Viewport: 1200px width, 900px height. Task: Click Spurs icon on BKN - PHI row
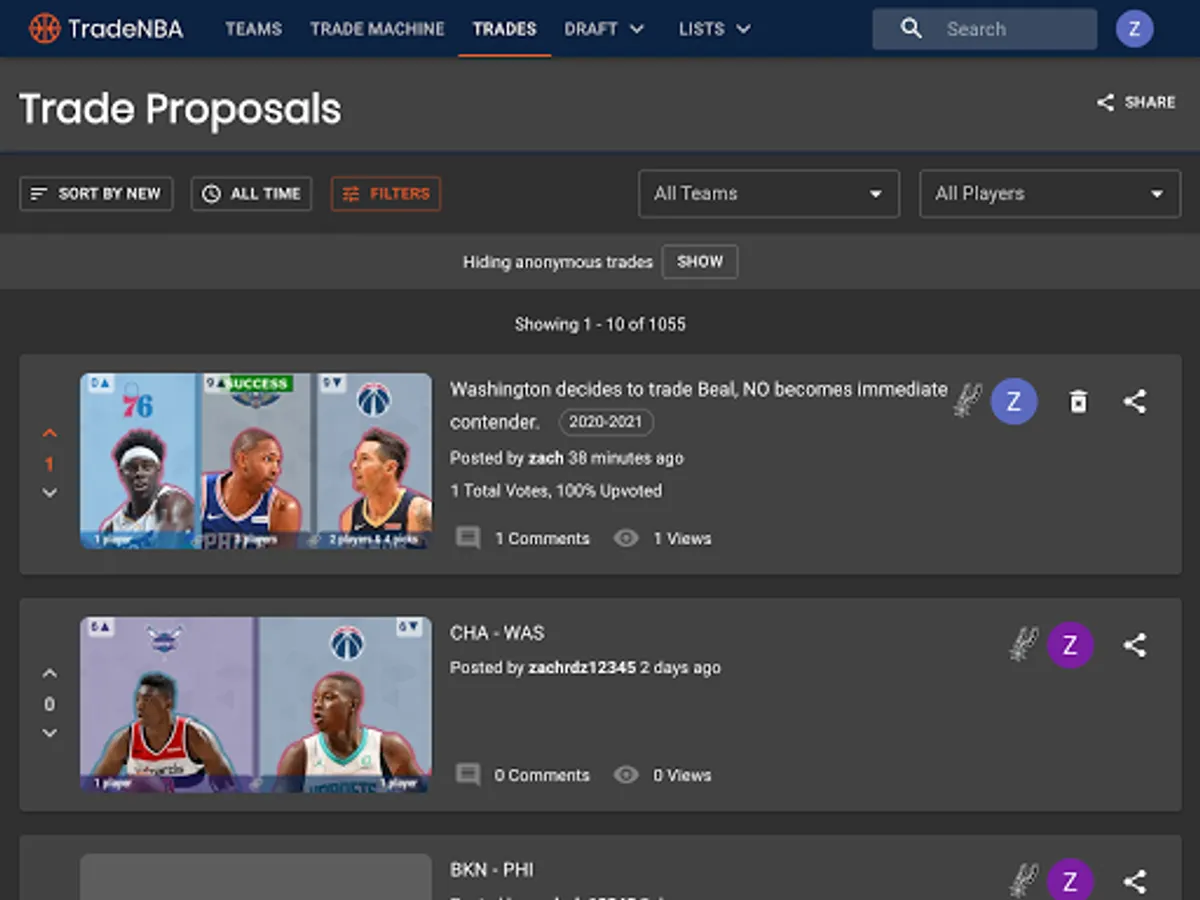coord(1023,881)
